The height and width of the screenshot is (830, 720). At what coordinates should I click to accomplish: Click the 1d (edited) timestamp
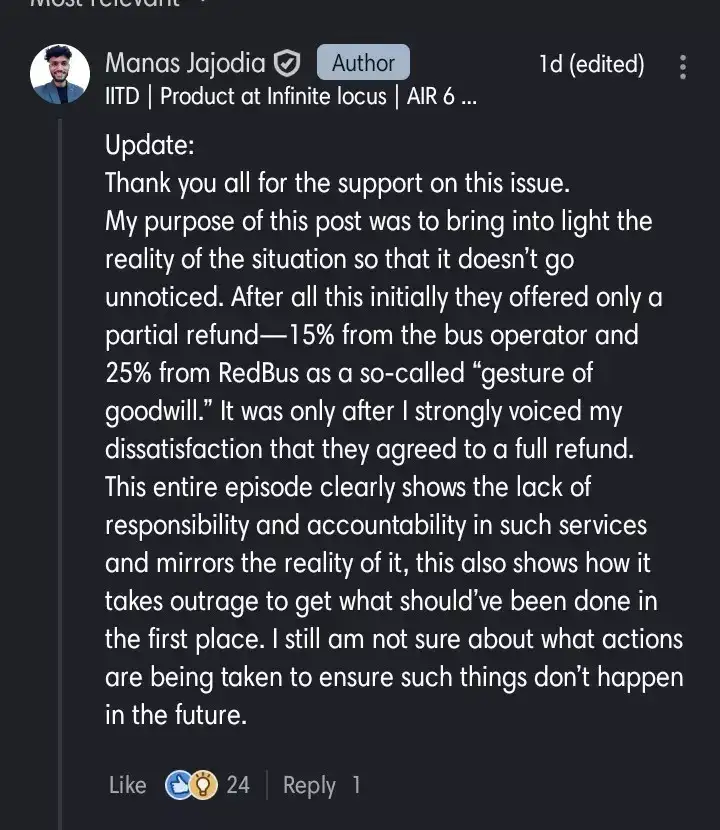591,64
